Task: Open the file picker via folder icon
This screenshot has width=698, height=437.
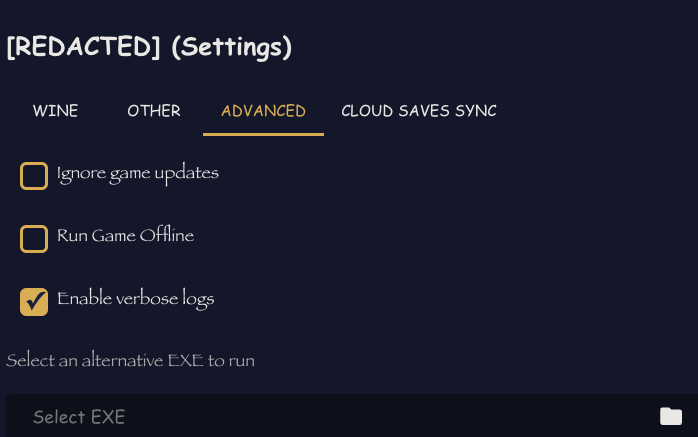Action: [x=671, y=416]
